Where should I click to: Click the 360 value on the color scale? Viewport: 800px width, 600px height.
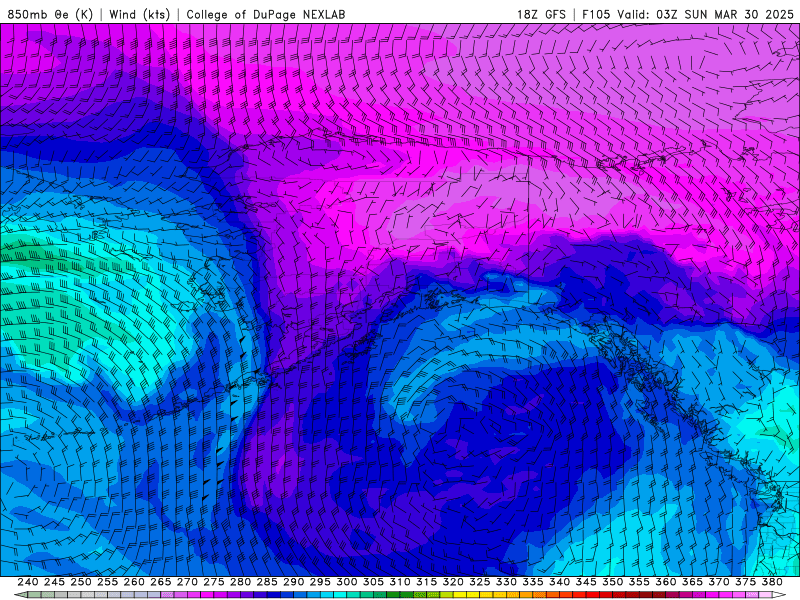coord(665,582)
